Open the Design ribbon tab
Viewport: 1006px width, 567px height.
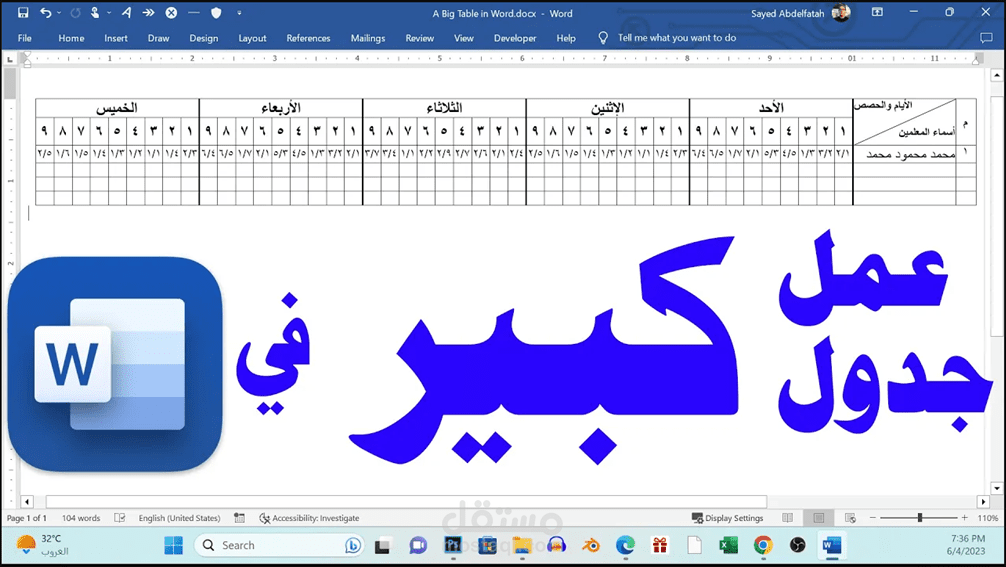204,38
